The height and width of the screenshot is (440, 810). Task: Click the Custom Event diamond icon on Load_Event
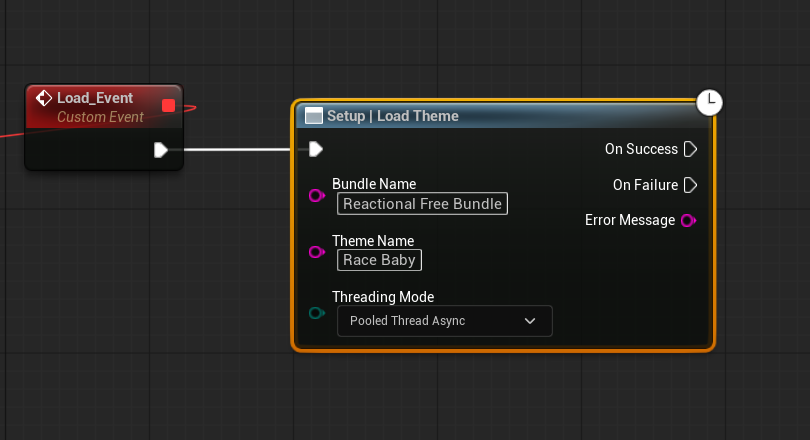(x=44, y=98)
